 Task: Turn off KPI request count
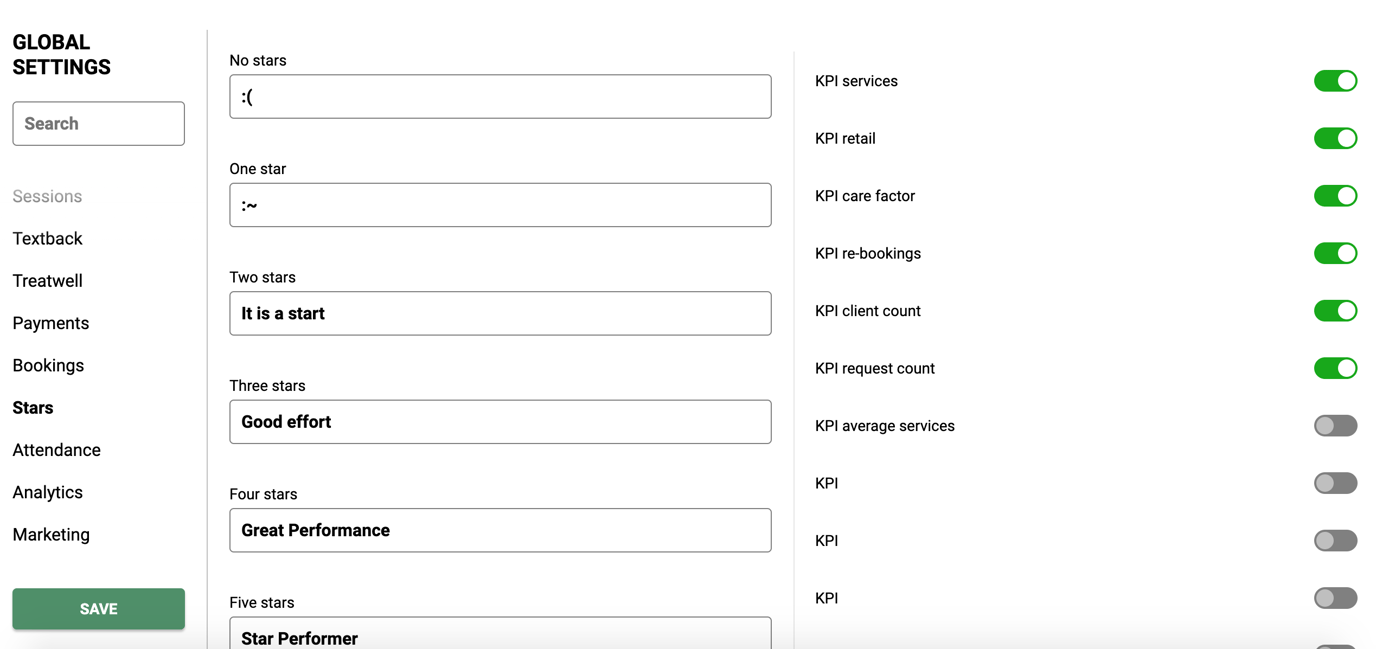pos(1336,368)
